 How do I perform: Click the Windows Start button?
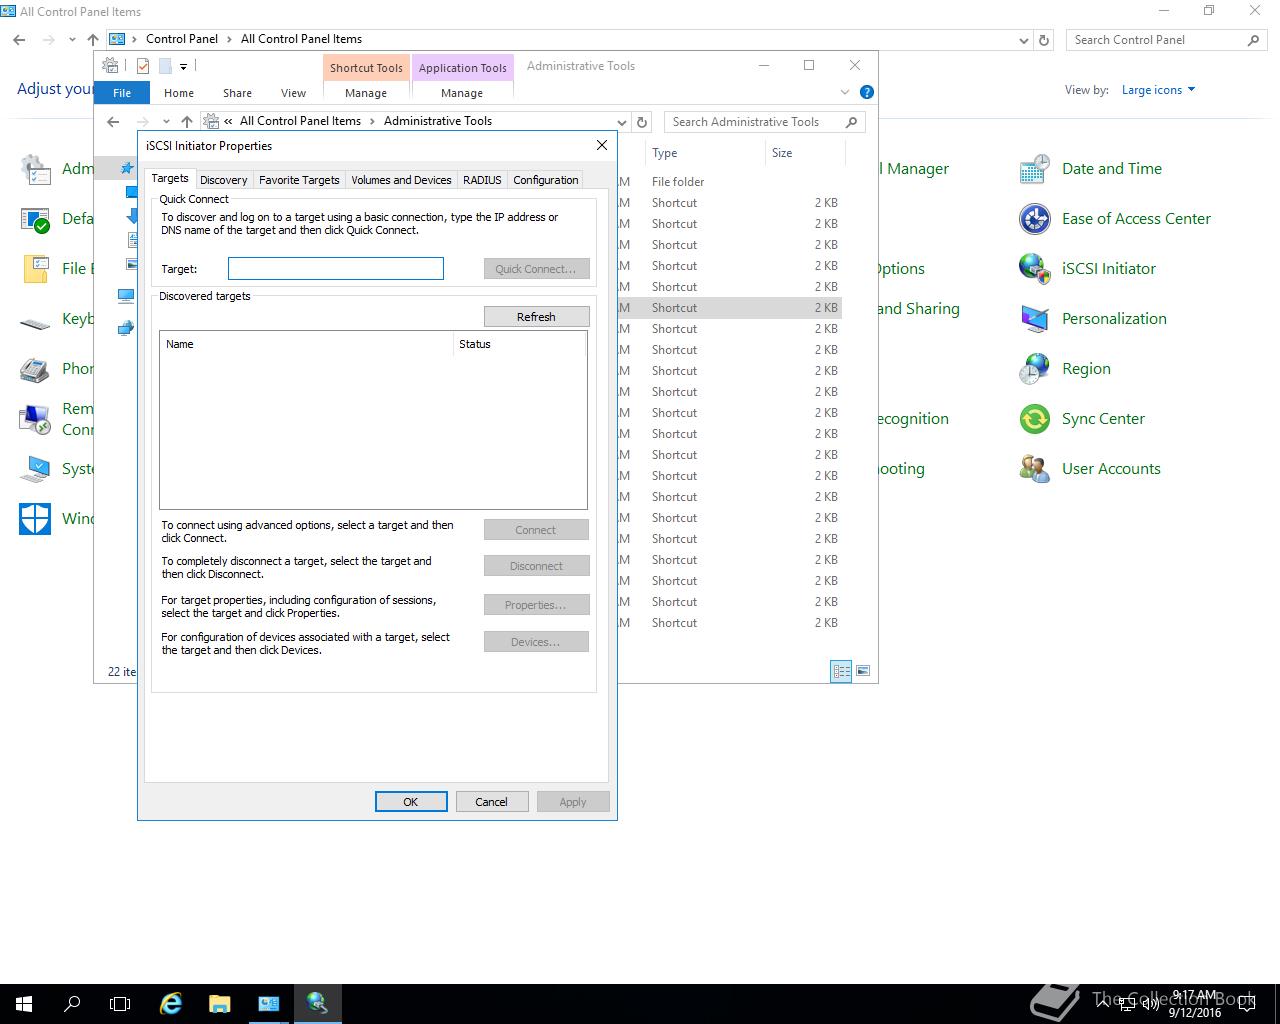(x=24, y=1004)
